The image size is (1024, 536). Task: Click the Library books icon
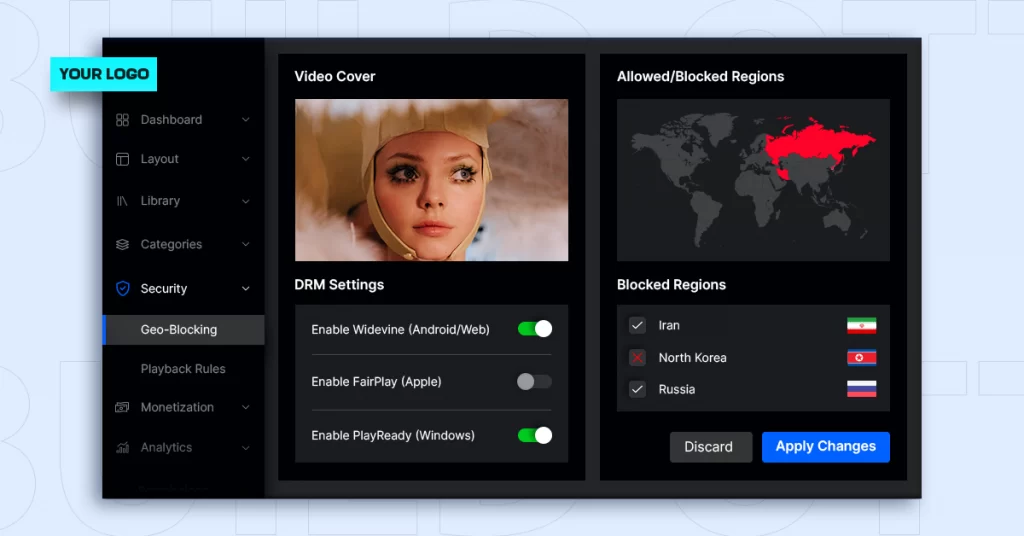pyautogui.click(x=122, y=201)
